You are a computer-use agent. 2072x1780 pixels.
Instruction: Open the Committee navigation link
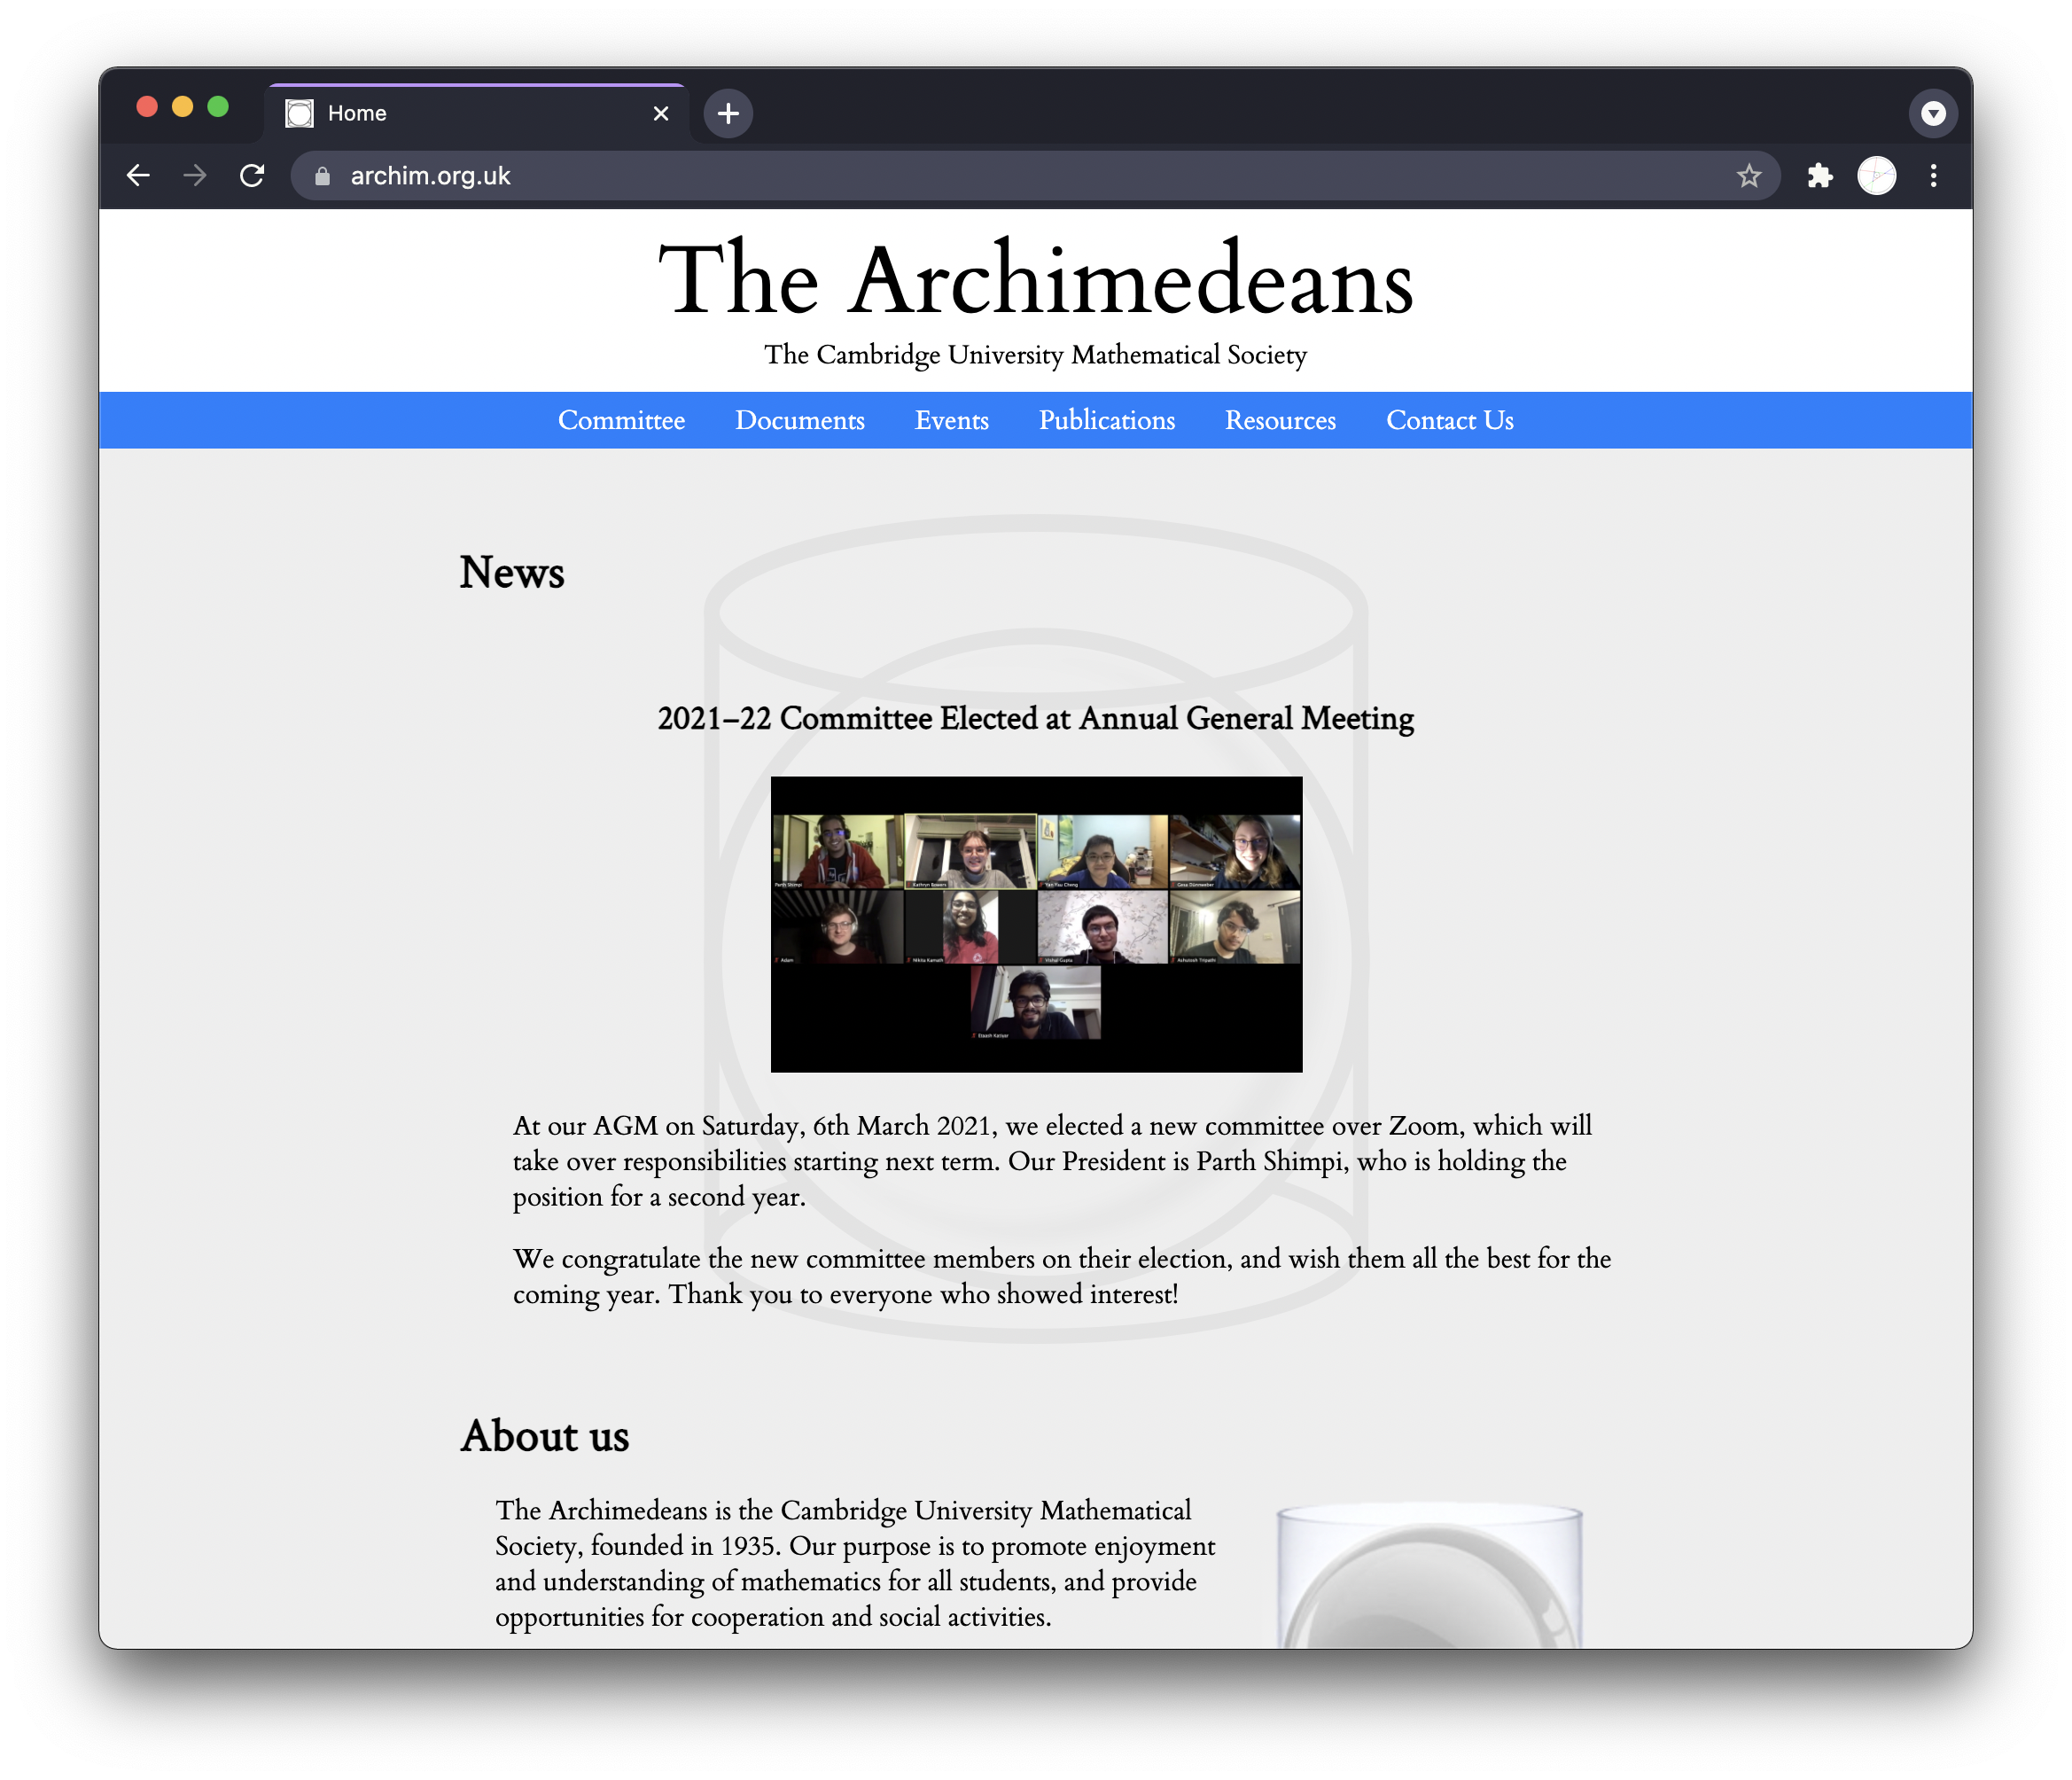click(621, 420)
